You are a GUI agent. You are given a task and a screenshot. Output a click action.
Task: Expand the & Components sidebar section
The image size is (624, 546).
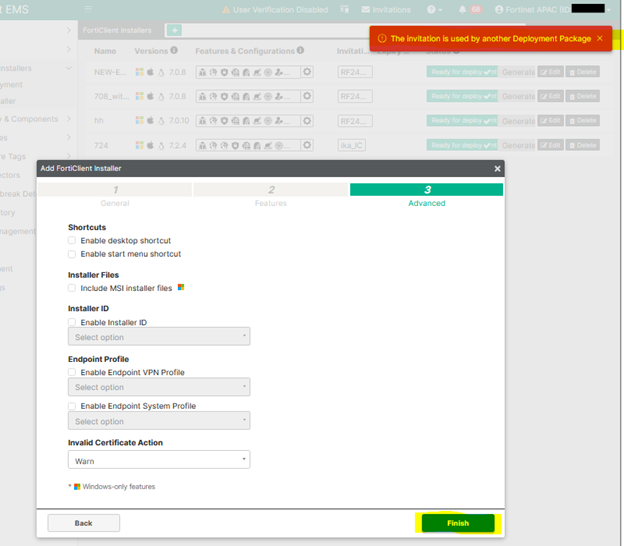pyautogui.click(x=68, y=119)
